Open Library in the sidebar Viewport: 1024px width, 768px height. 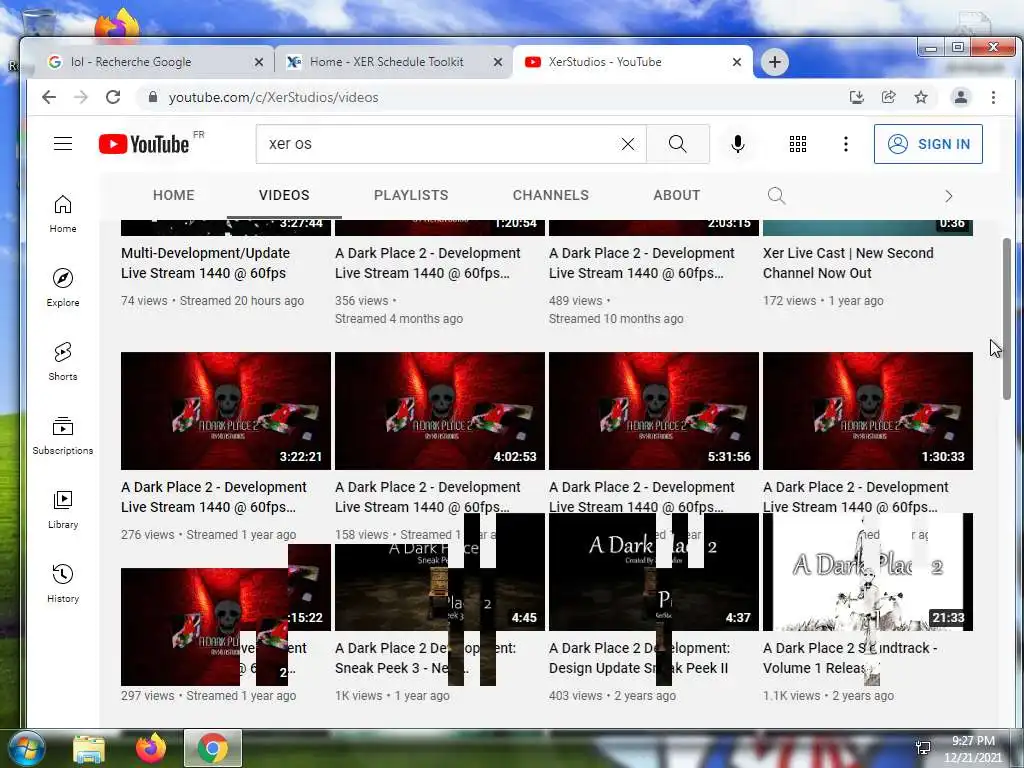click(63, 509)
